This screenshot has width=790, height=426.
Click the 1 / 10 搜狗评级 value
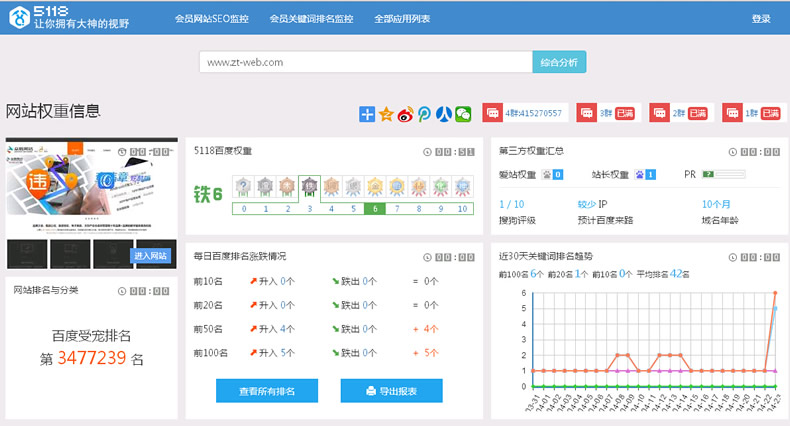click(511, 204)
